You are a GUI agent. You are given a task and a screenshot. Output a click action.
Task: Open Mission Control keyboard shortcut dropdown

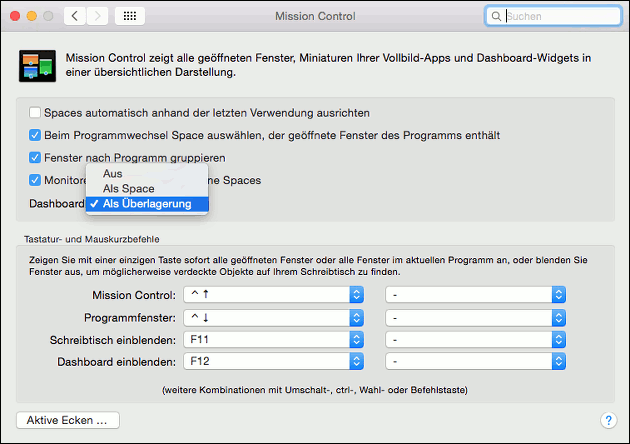pyautogui.click(x=274, y=295)
